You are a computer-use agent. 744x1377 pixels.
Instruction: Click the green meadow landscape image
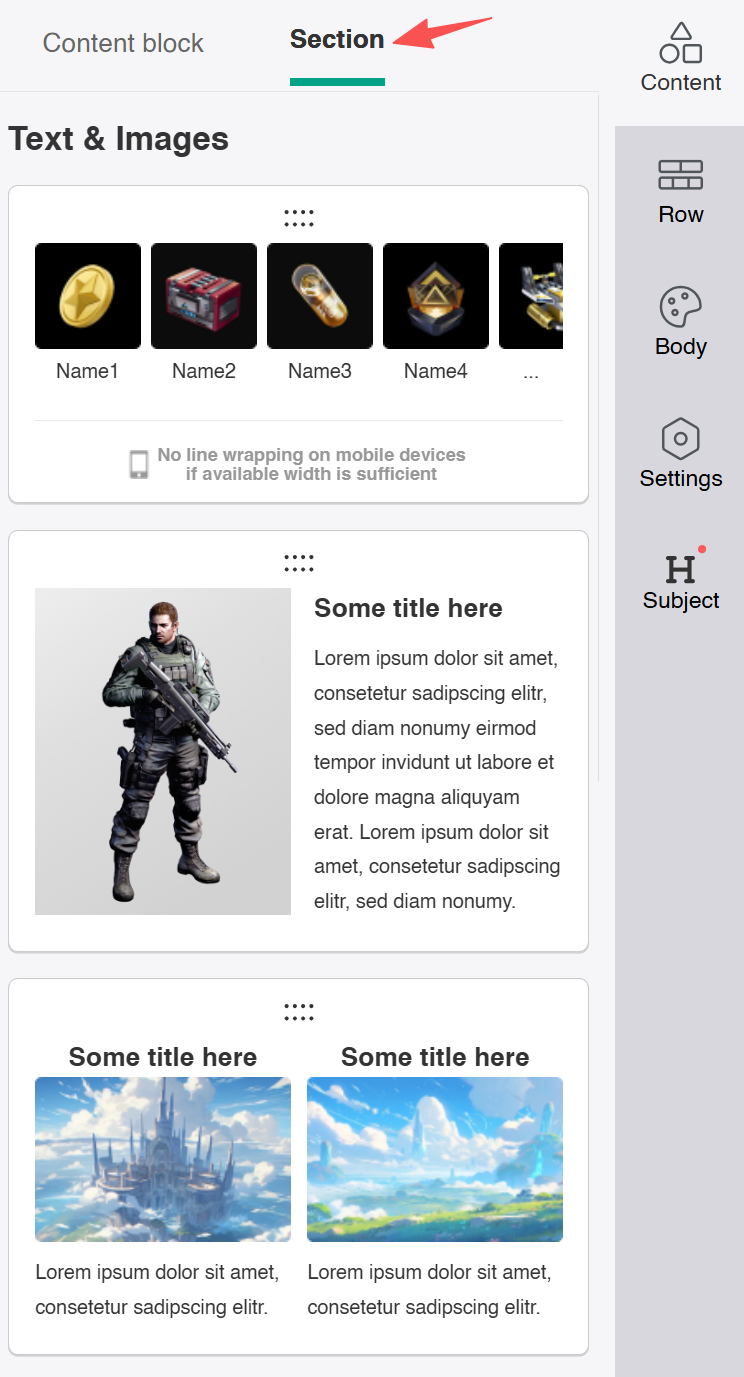[x=435, y=1159]
